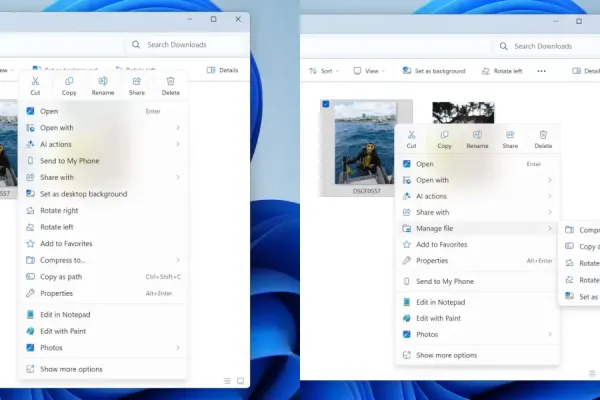Click Send to My Phone in left menu

click(x=103, y=161)
